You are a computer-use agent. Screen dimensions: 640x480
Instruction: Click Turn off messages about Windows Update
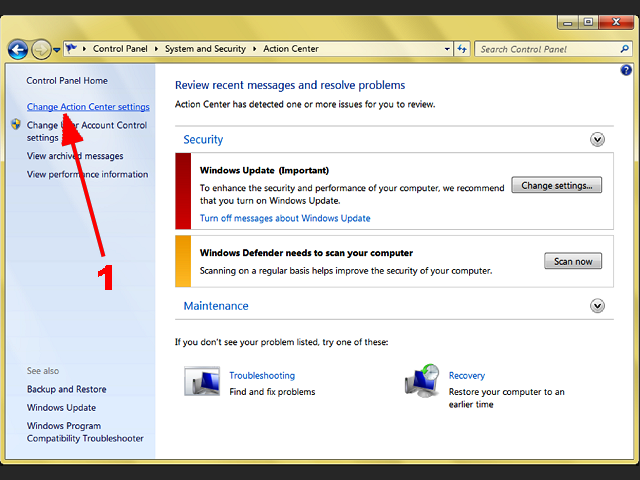(x=285, y=218)
